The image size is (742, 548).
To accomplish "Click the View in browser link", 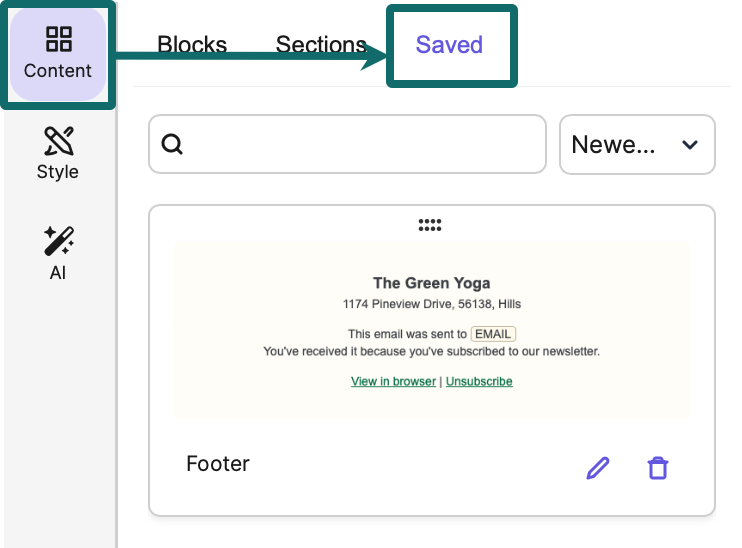I will [393, 381].
